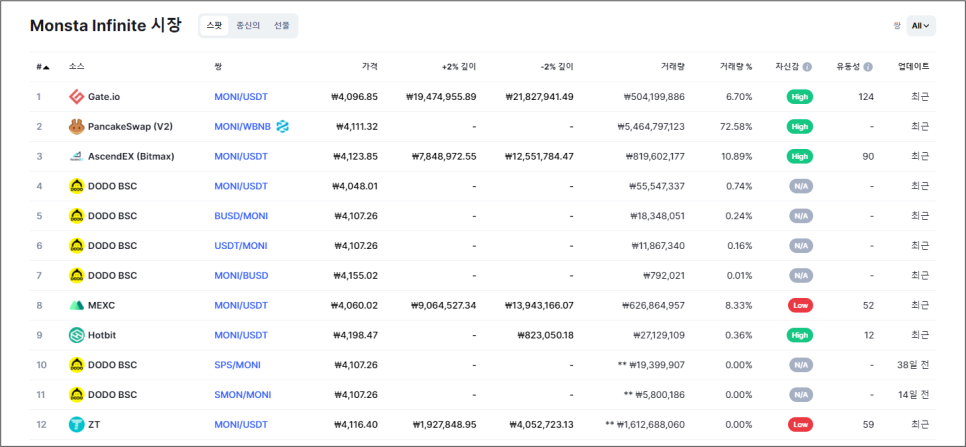Open the MONI/USDT pair link for Gate.io

pos(241,97)
